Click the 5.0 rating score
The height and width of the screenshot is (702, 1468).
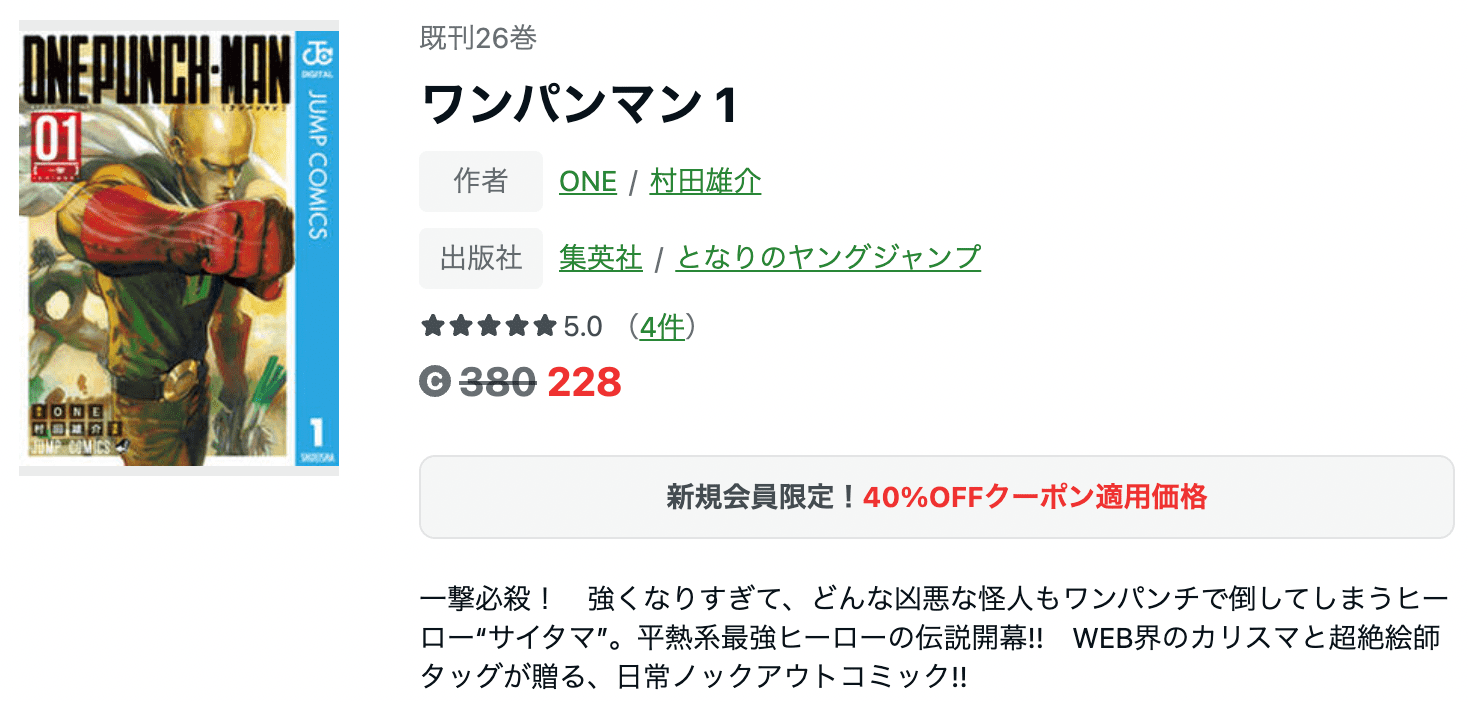pos(583,326)
